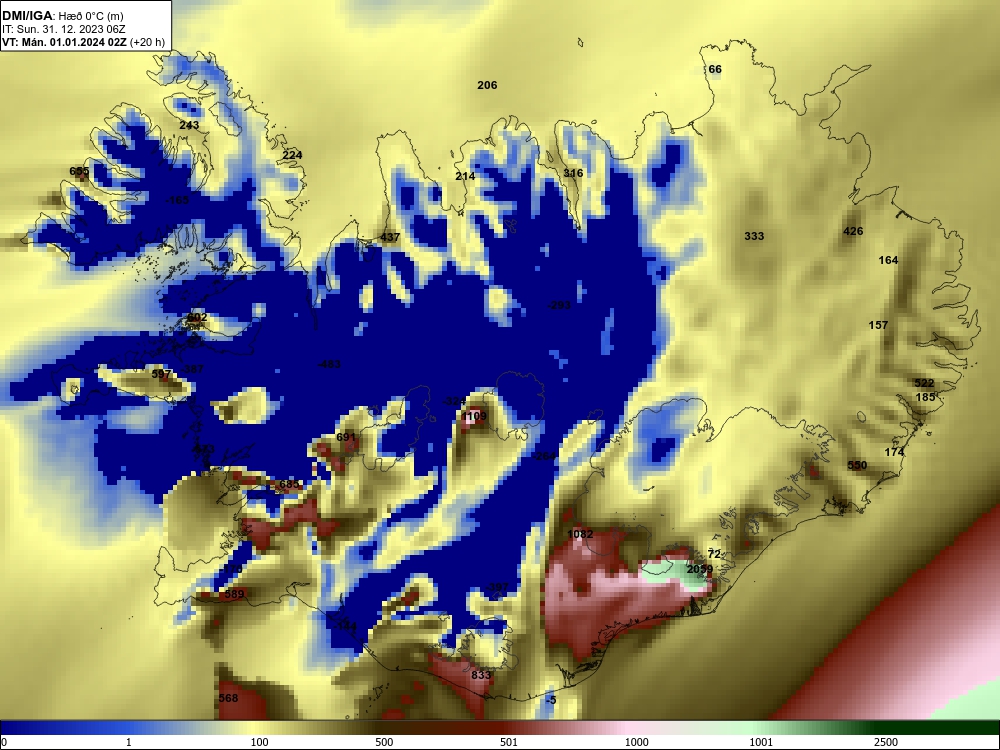Screen dimensions: 1000x750
Task: Click the legend label 1000
Action: click(x=636, y=742)
